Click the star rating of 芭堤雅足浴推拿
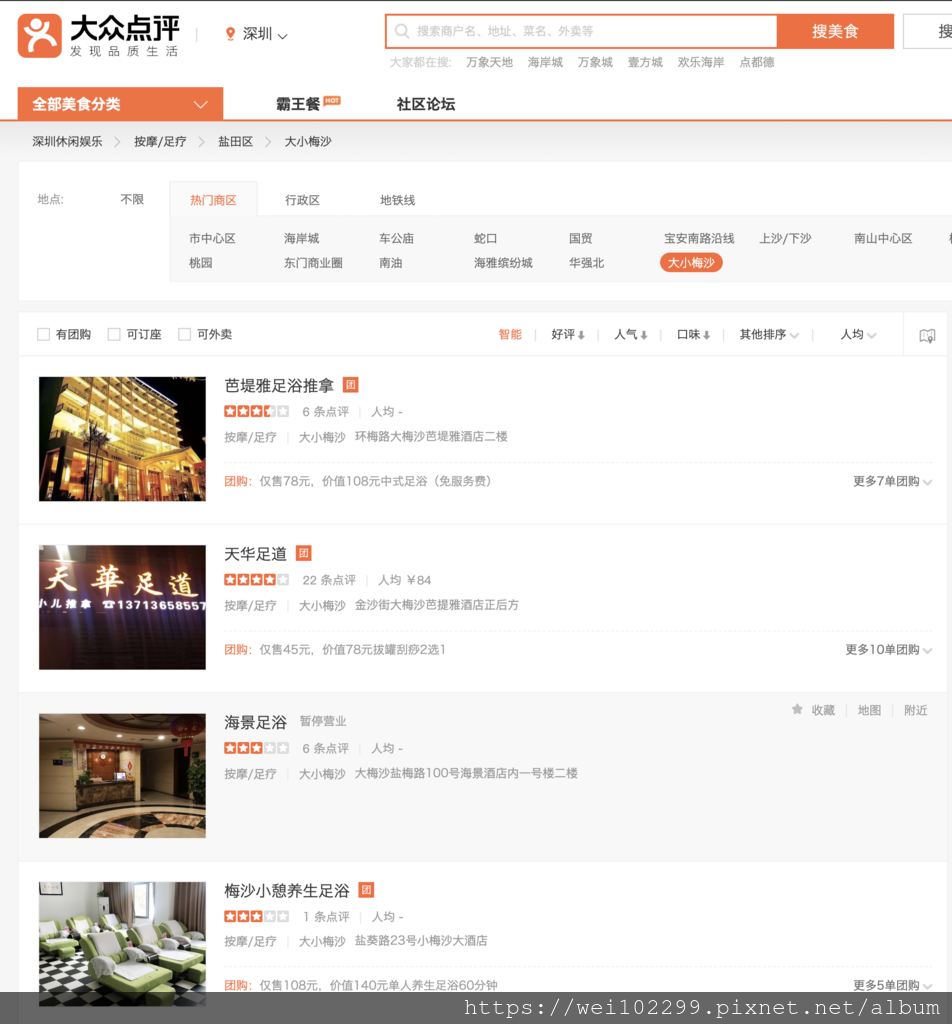952x1024 pixels. click(x=257, y=411)
